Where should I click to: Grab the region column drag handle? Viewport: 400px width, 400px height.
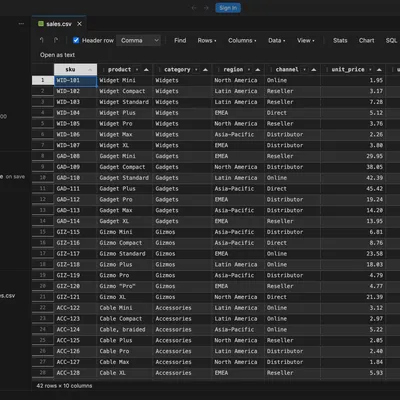click(x=218, y=70)
